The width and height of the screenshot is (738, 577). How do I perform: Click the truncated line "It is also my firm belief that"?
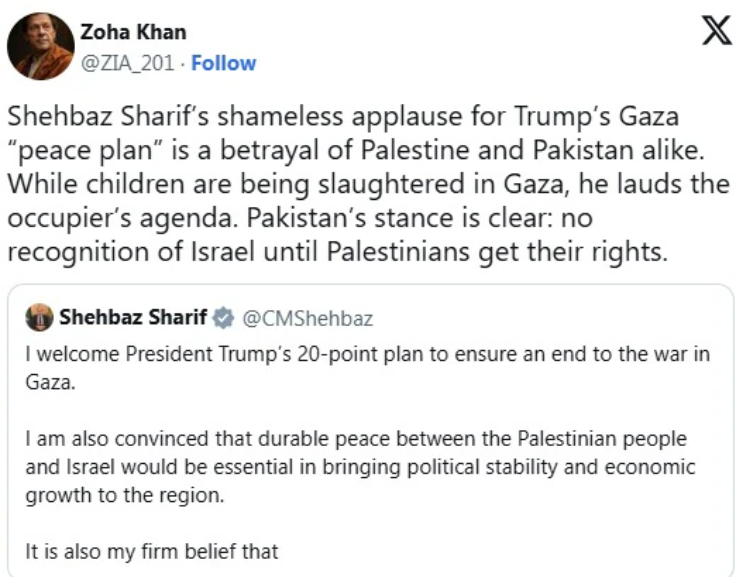151,548
